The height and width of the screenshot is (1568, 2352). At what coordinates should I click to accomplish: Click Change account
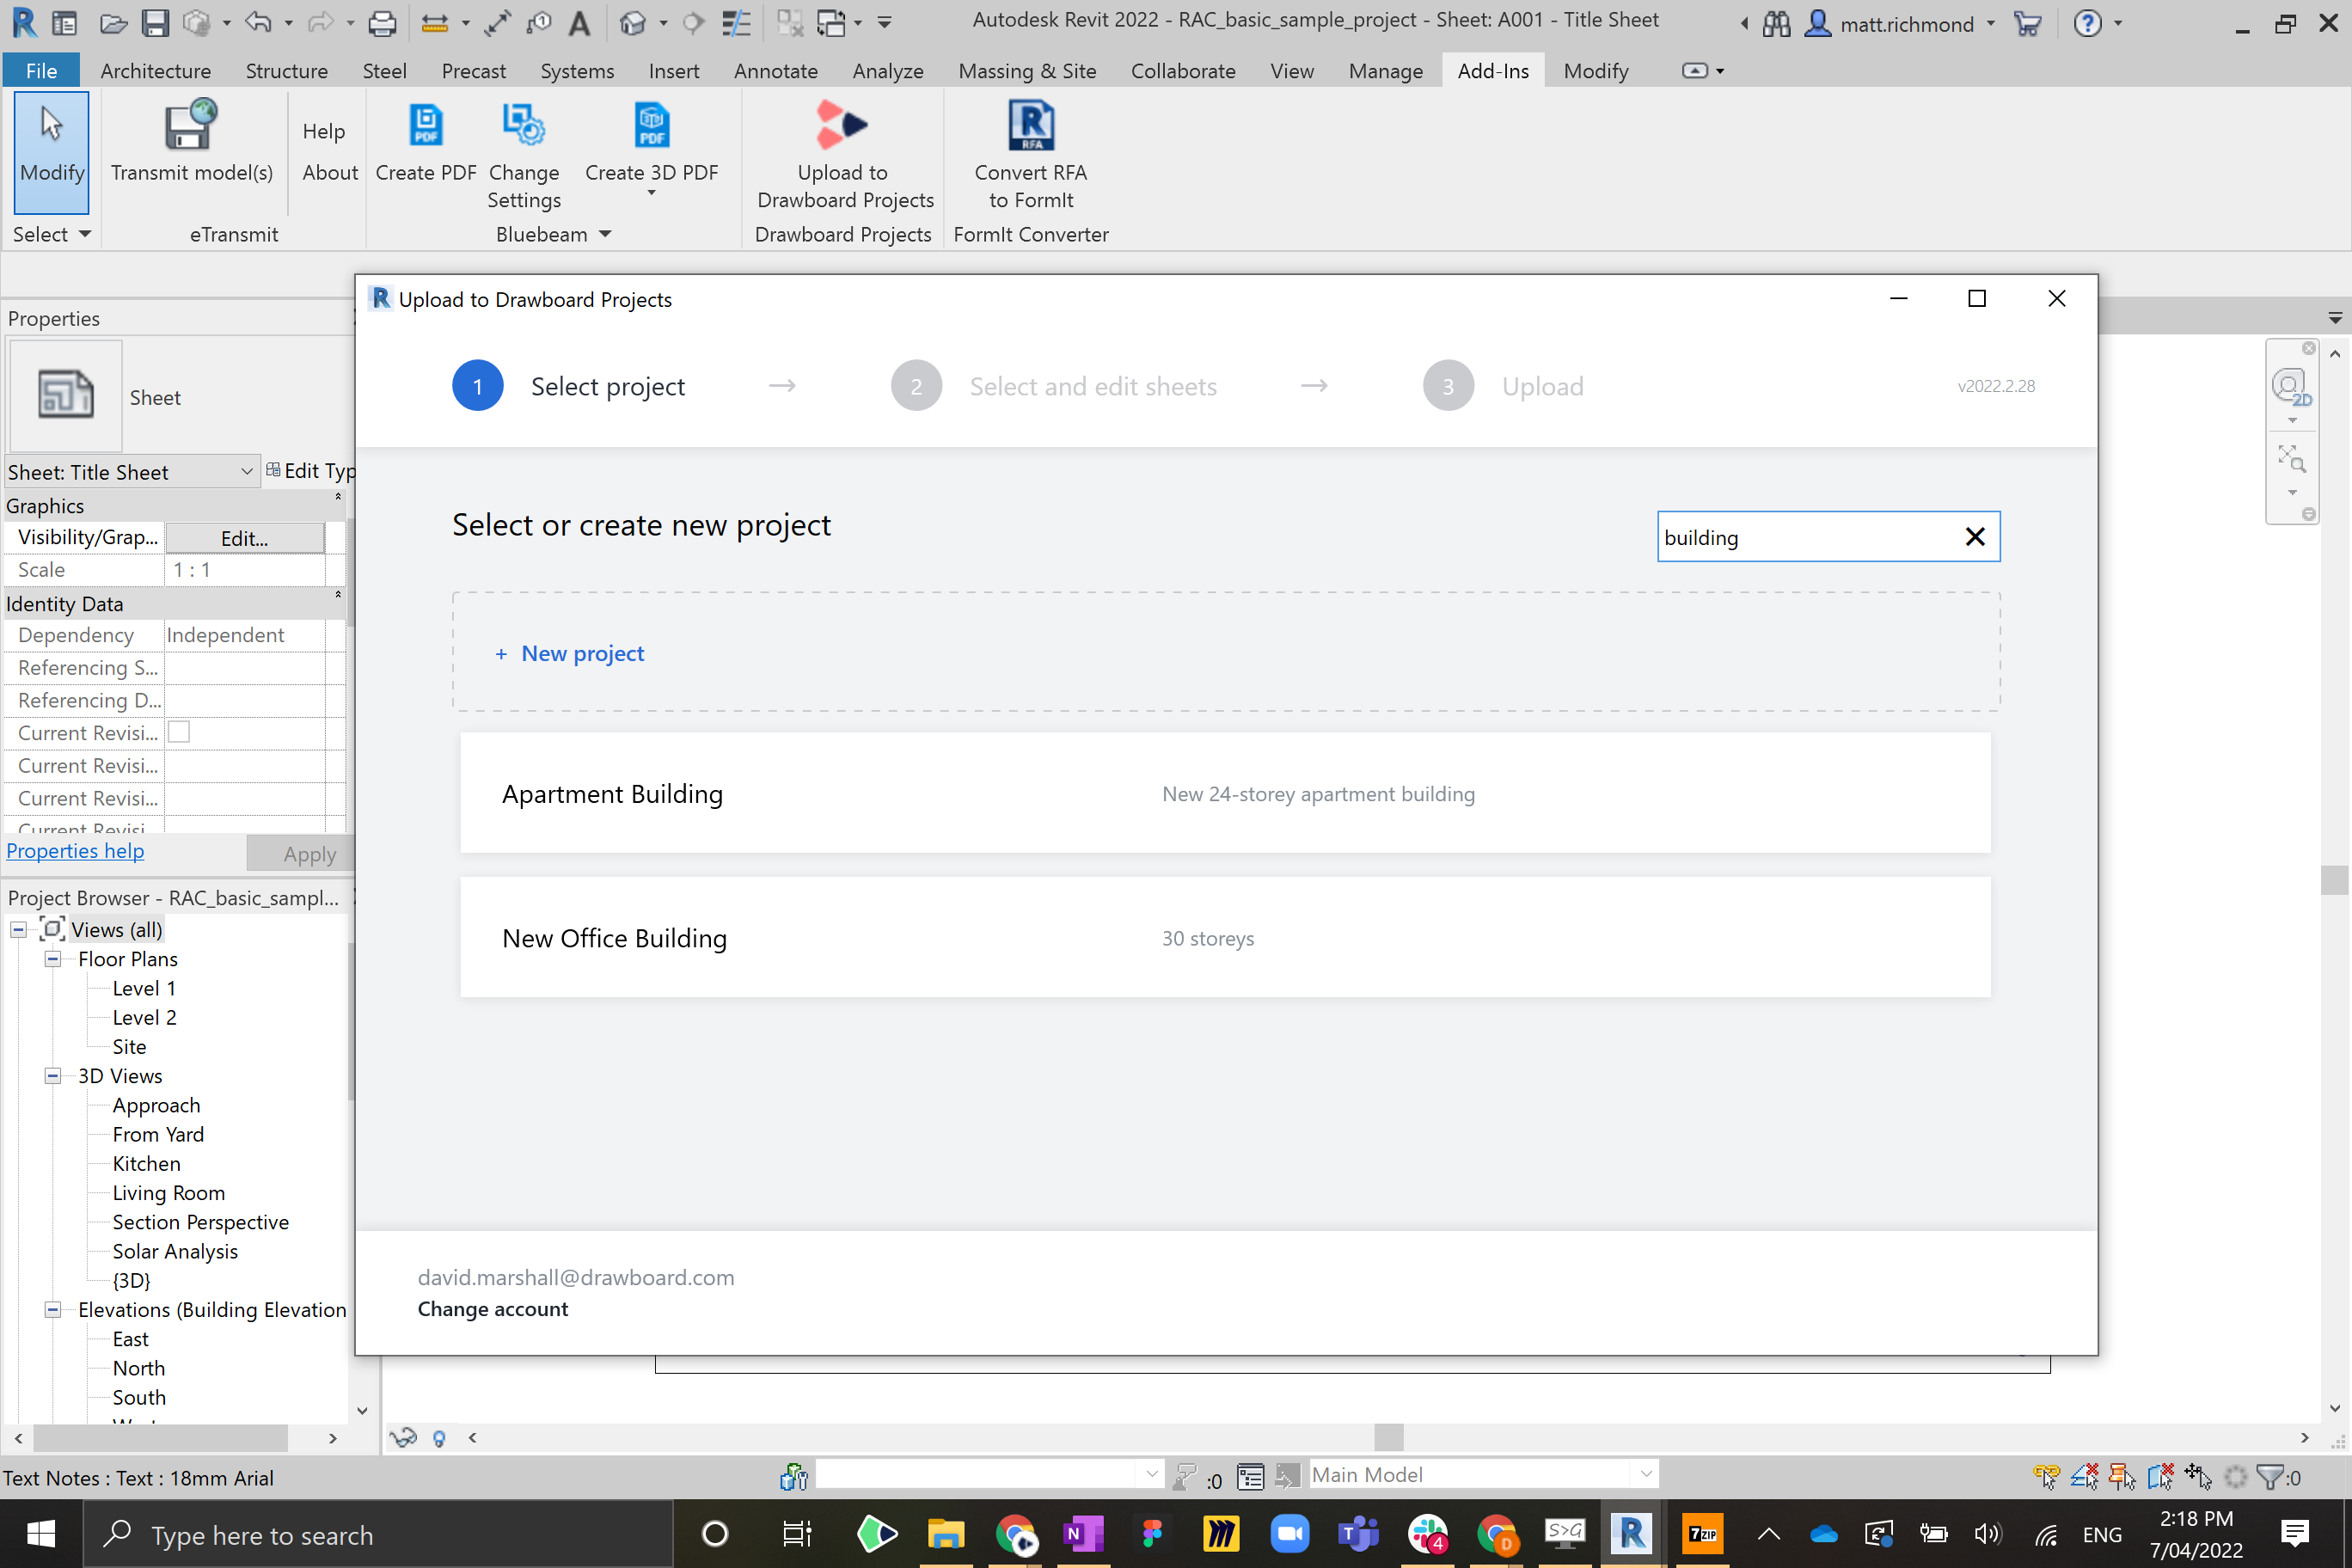(492, 1309)
